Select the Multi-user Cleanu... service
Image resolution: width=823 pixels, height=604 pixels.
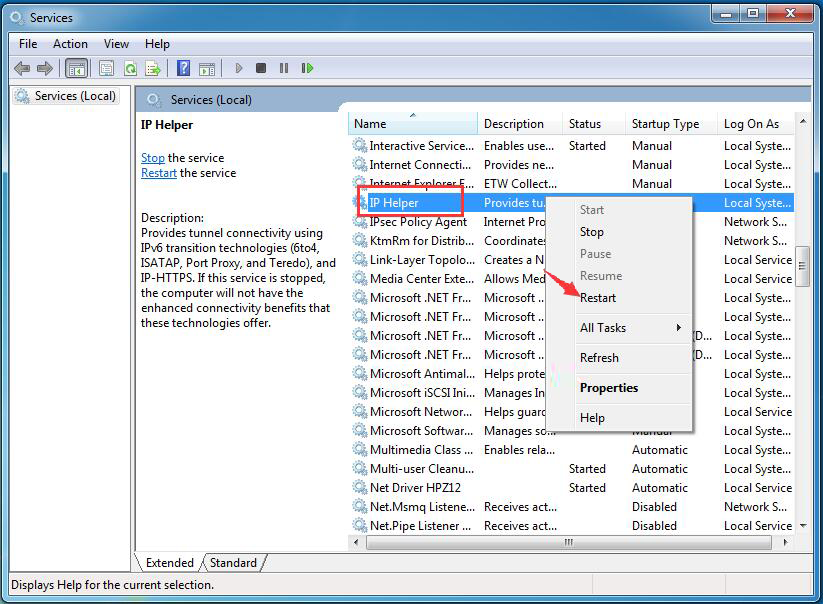click(x=572, y=469)
